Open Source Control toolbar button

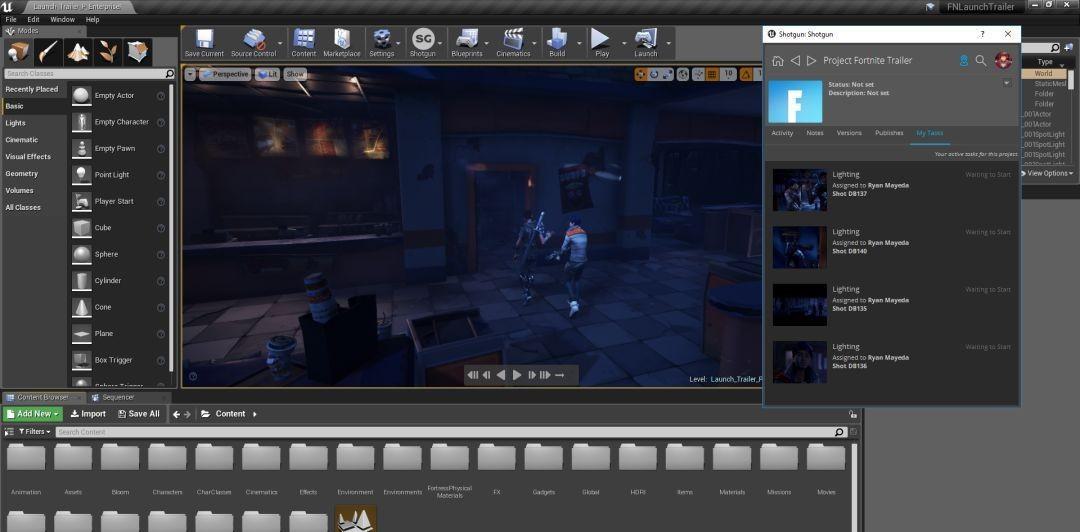pos(254,43)
